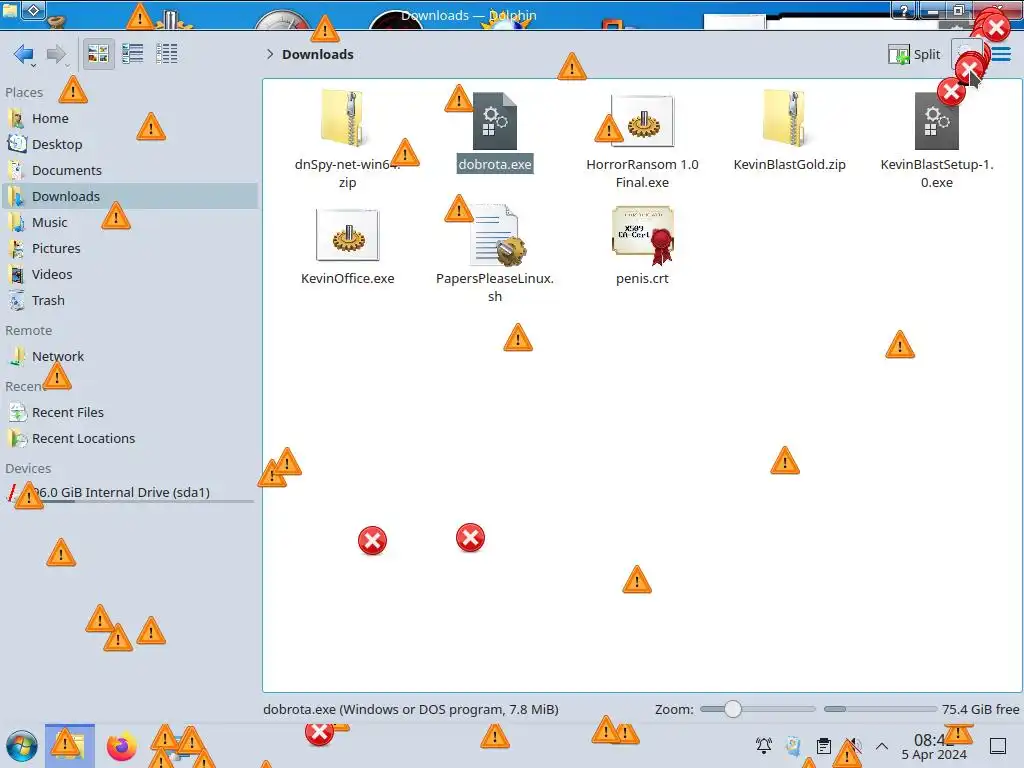
Task: Click the free disk space bar
Action: [880, 709]
